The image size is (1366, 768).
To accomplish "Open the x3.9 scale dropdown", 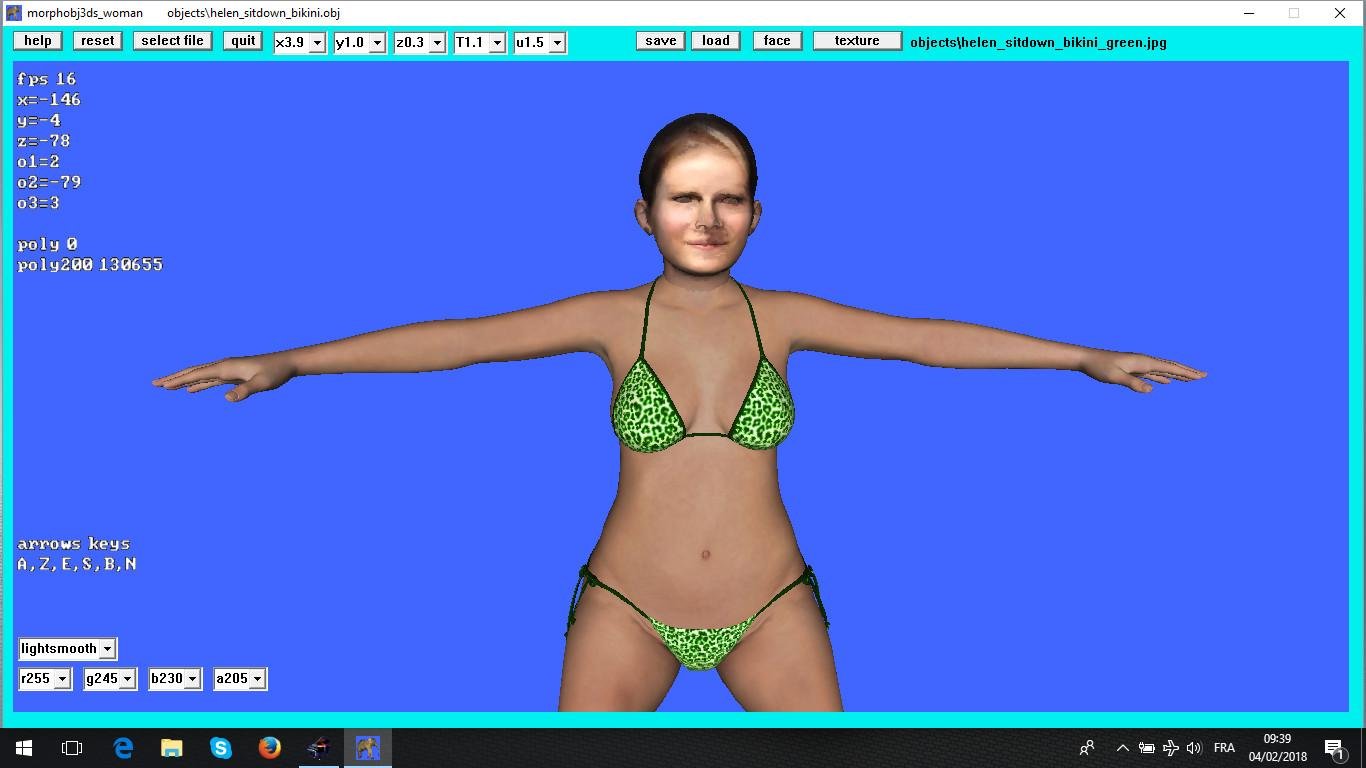I will 300,42.
